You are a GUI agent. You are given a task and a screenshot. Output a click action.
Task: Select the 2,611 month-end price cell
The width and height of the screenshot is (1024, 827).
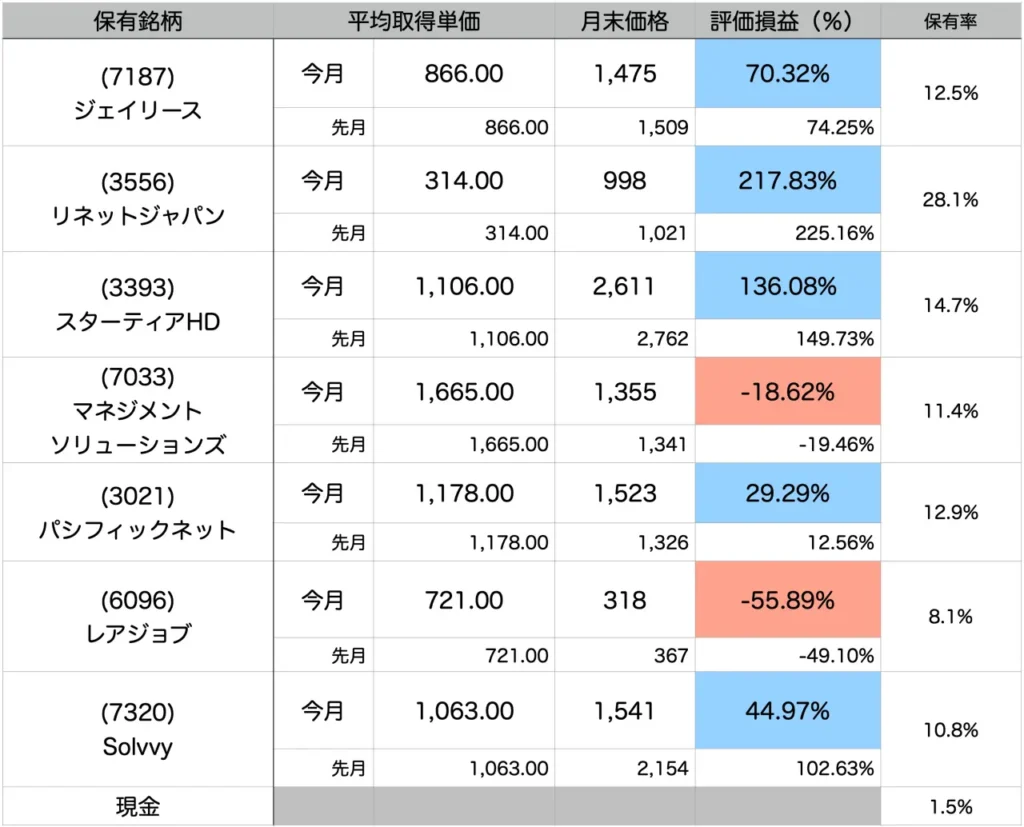pos(624,286)
